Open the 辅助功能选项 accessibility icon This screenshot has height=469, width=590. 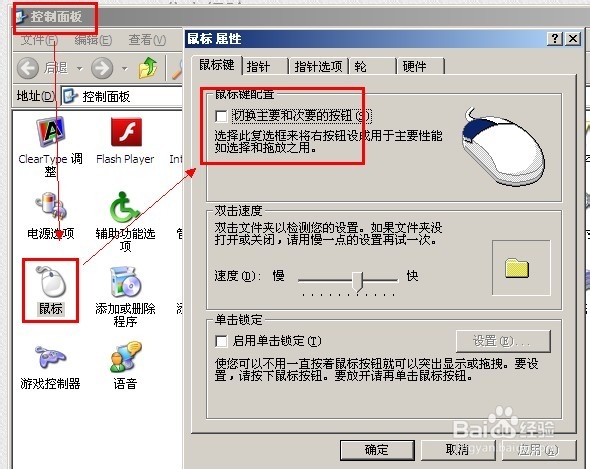tap(125, 221)
